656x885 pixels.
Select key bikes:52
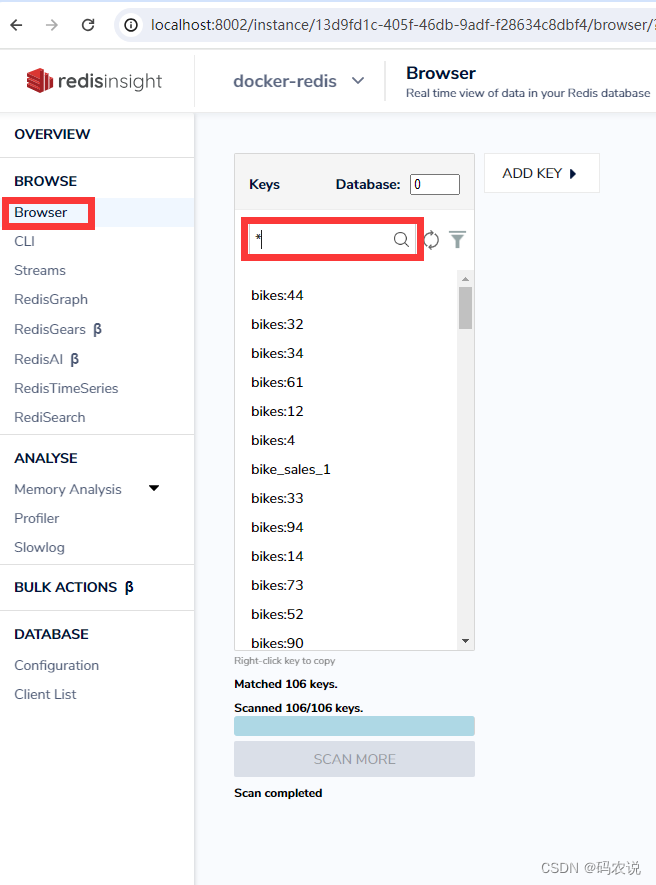click(x=277, y=614)
